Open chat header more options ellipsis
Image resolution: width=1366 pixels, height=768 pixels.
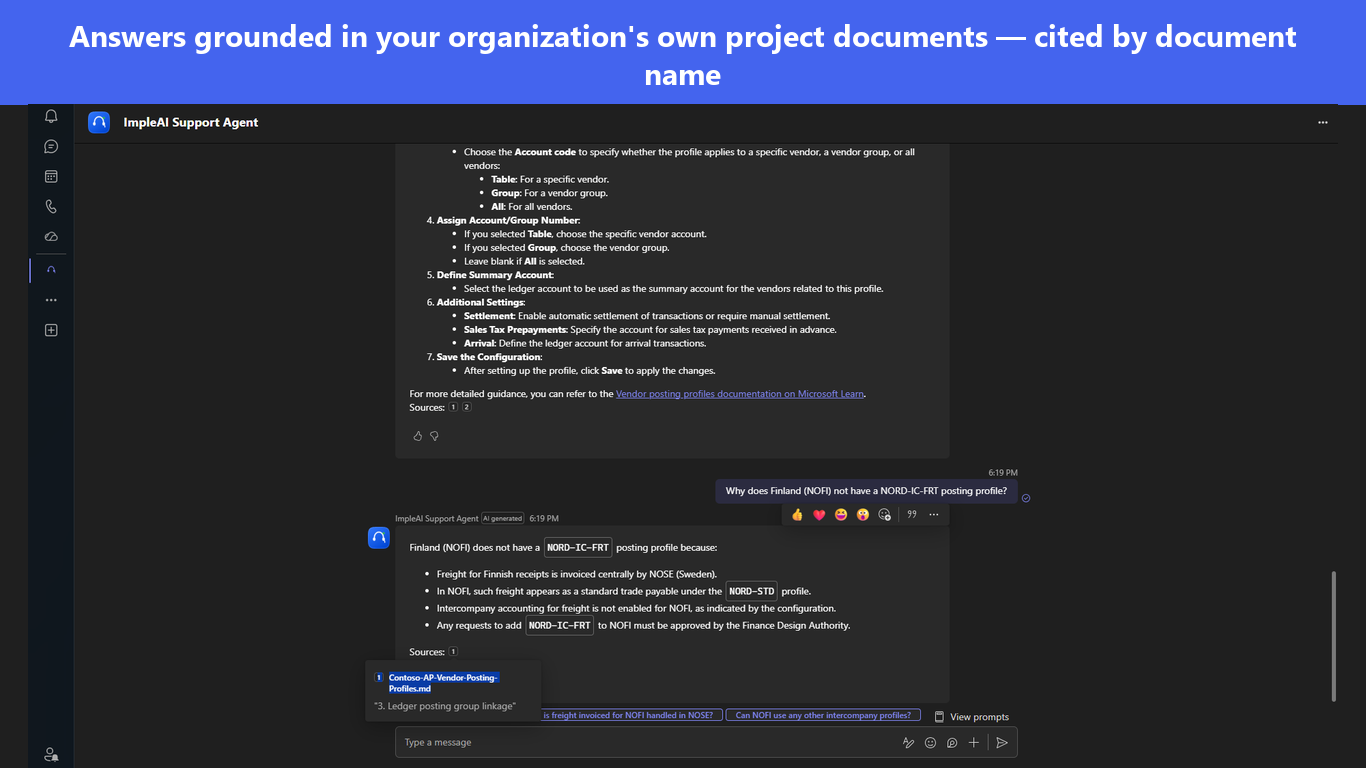pyautogui.click(x=1323, y=122)
